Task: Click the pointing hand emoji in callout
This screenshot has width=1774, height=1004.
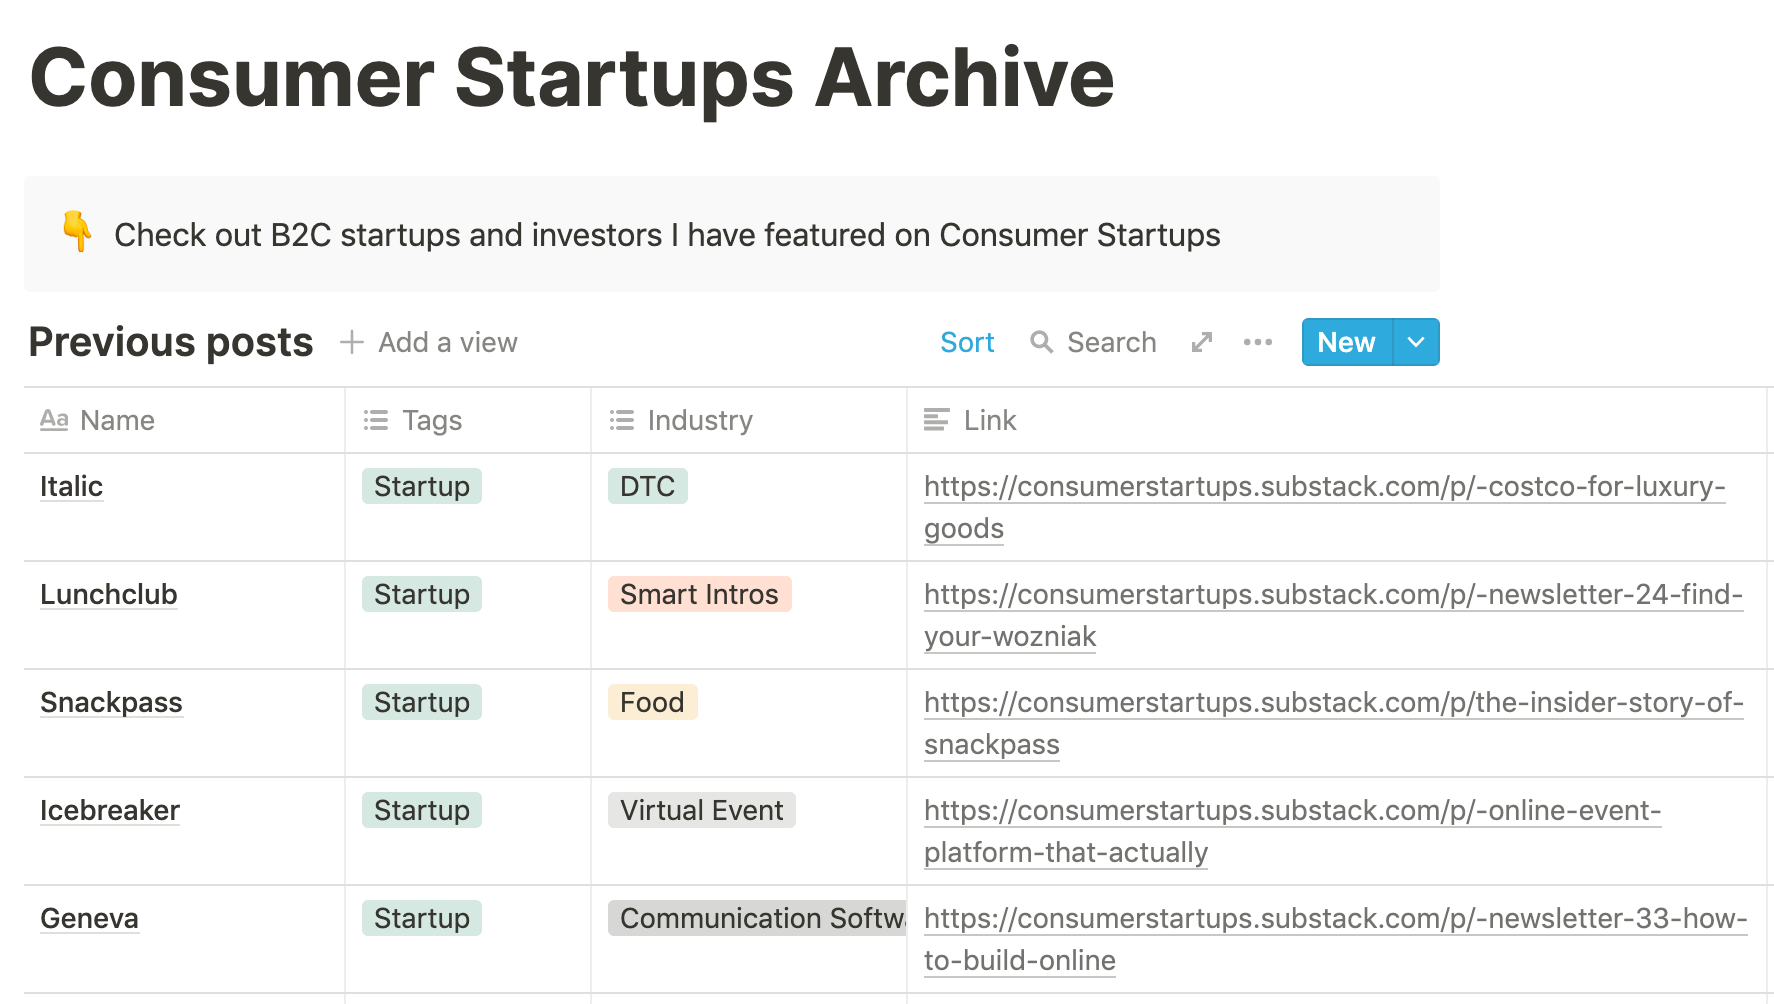Action: coord(77,232)
